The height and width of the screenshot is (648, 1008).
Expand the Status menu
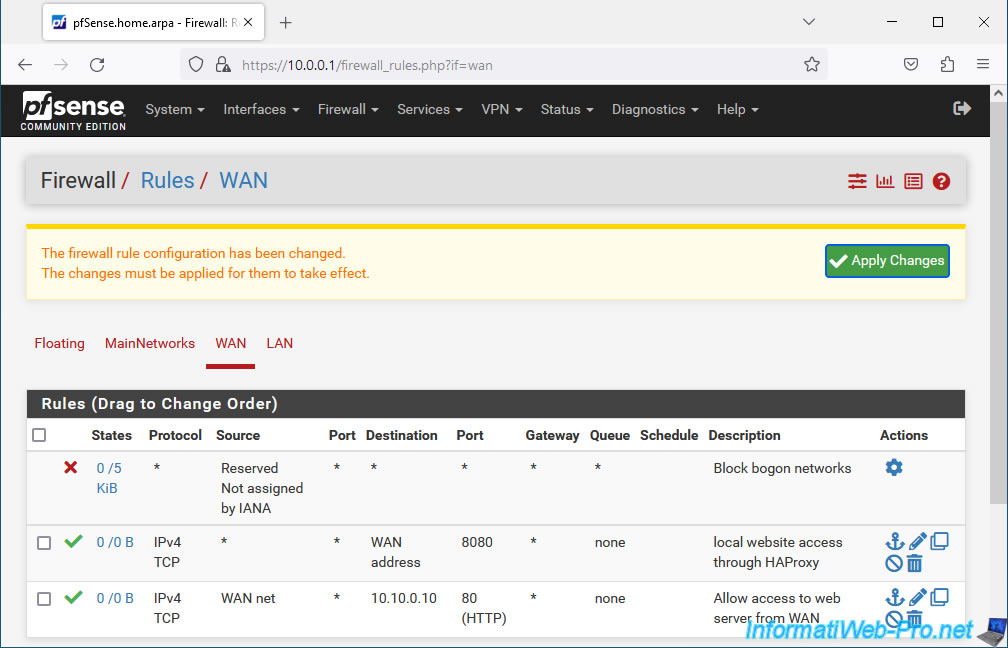click(566, 110)
